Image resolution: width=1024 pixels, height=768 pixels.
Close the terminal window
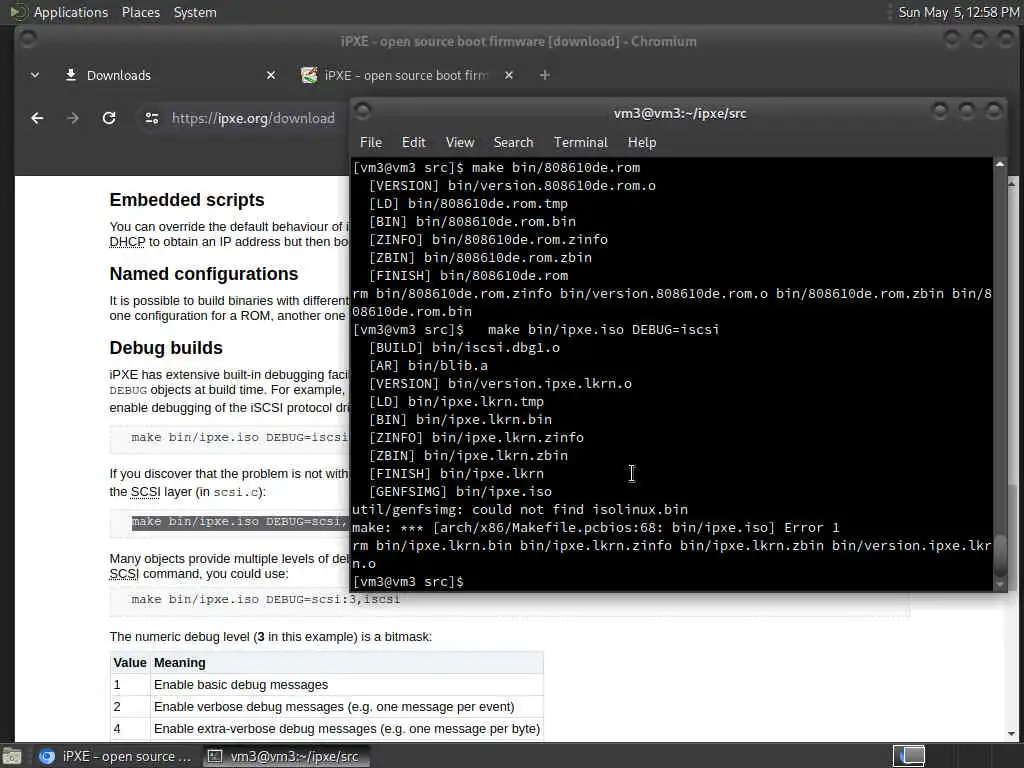pos(994,112)
